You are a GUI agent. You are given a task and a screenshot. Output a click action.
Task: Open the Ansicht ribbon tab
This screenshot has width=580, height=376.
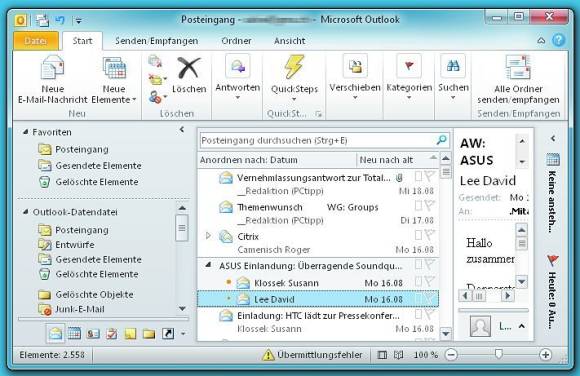(x=290, y=41)
